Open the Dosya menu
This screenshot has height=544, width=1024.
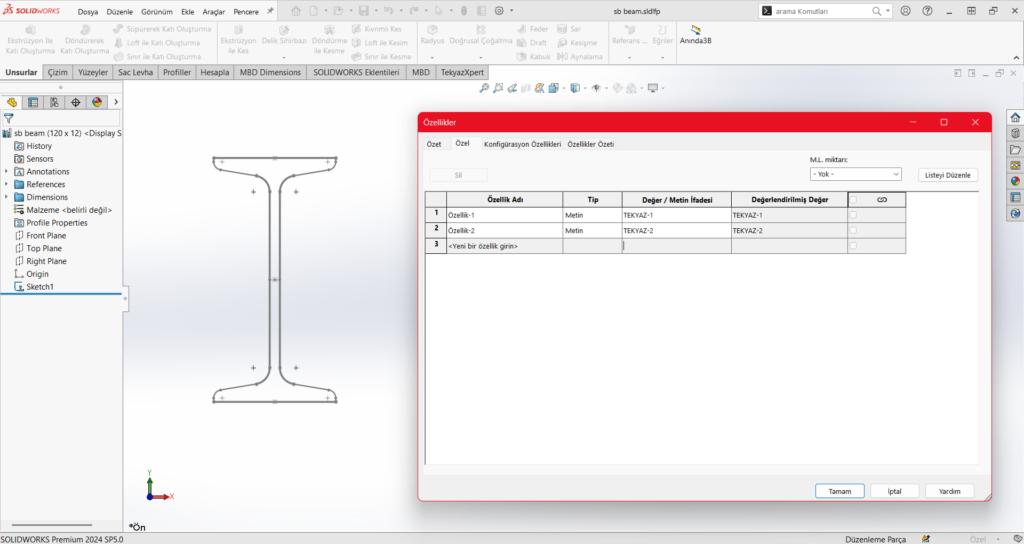(x=88, y=12)
